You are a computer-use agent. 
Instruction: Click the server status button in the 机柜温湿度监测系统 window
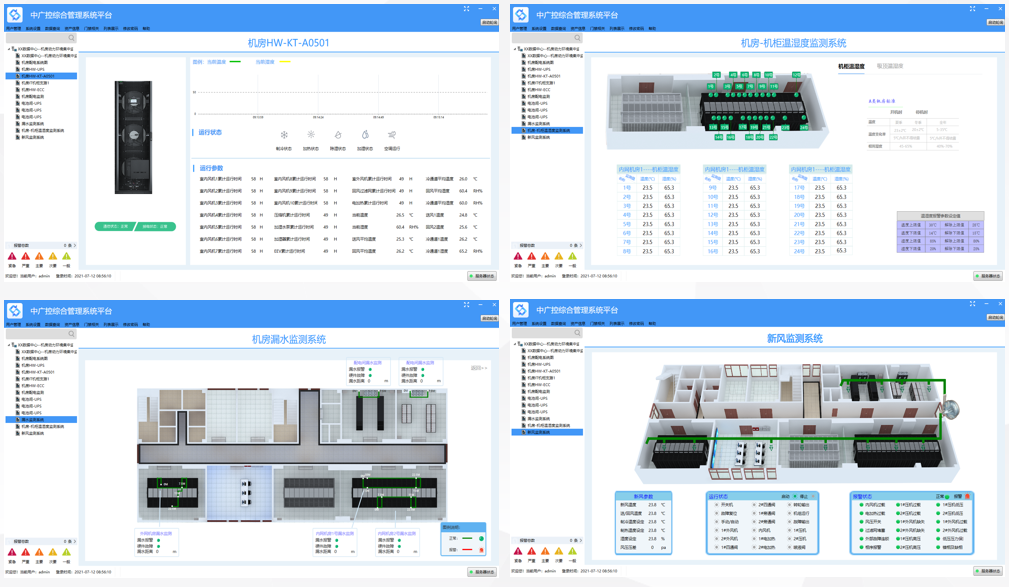click(x=988, y=275)
